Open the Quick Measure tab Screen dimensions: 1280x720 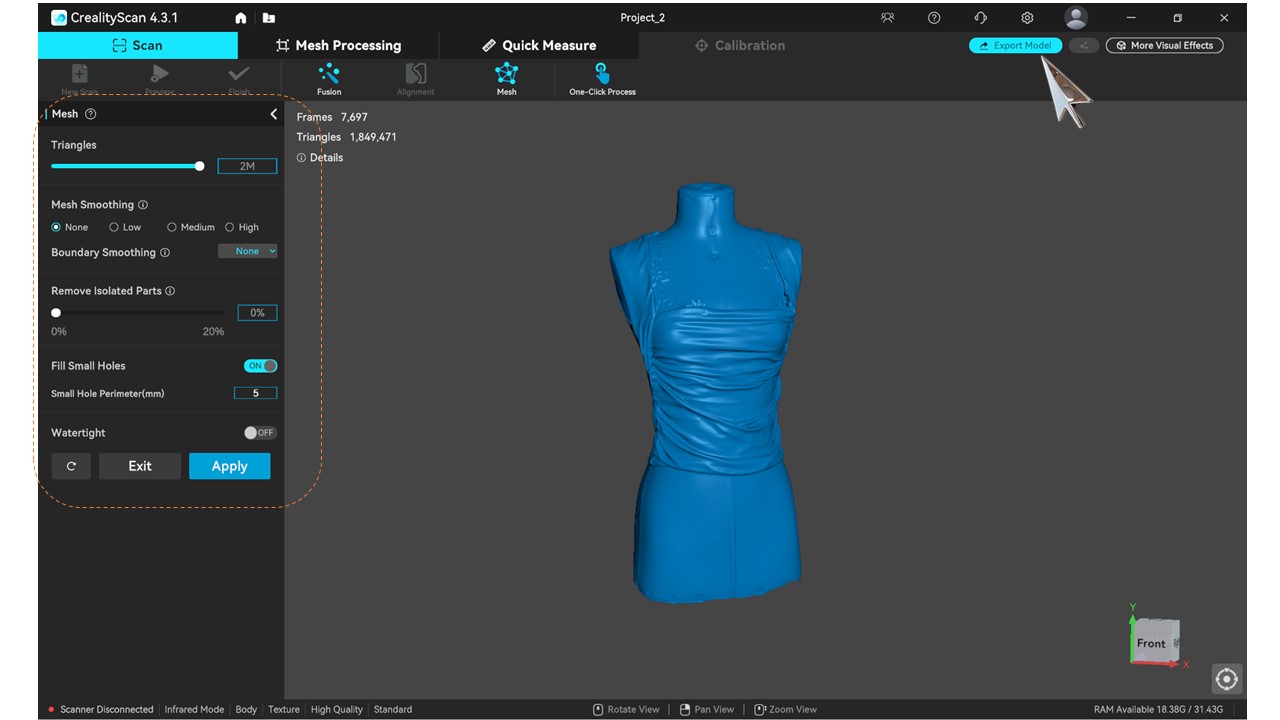(x=539, y=45)
